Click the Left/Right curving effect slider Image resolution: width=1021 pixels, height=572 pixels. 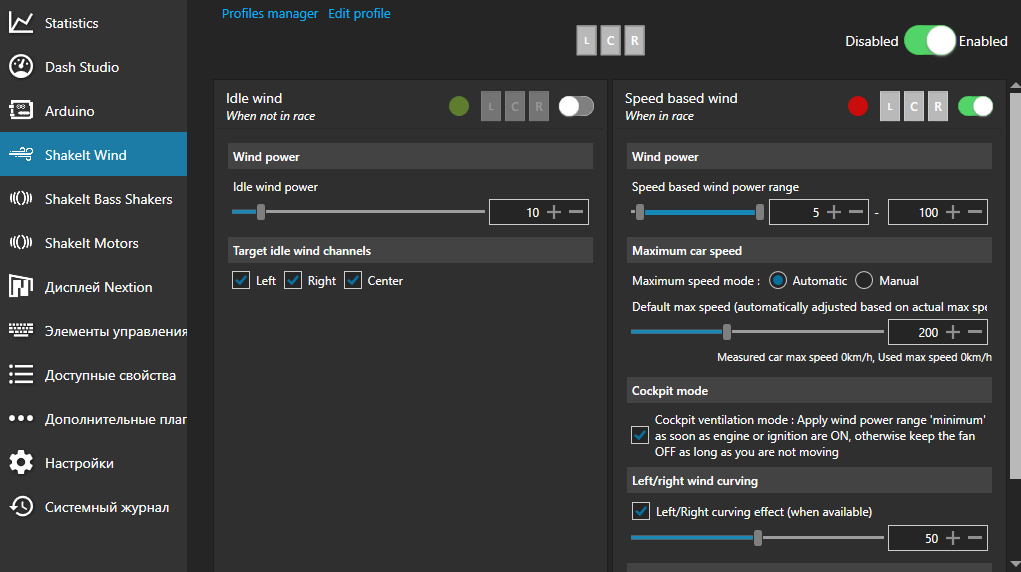pyautogui.click(x=757, y=538)
